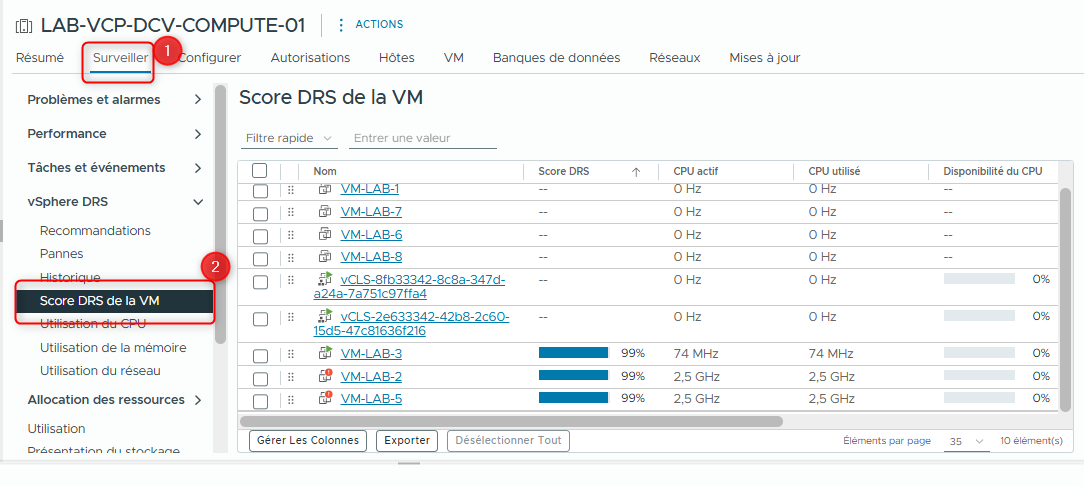Open Utilisation du réseau
Viewport: 1084px width, 487px height.
pyautogui.click(x=100, y=370)
